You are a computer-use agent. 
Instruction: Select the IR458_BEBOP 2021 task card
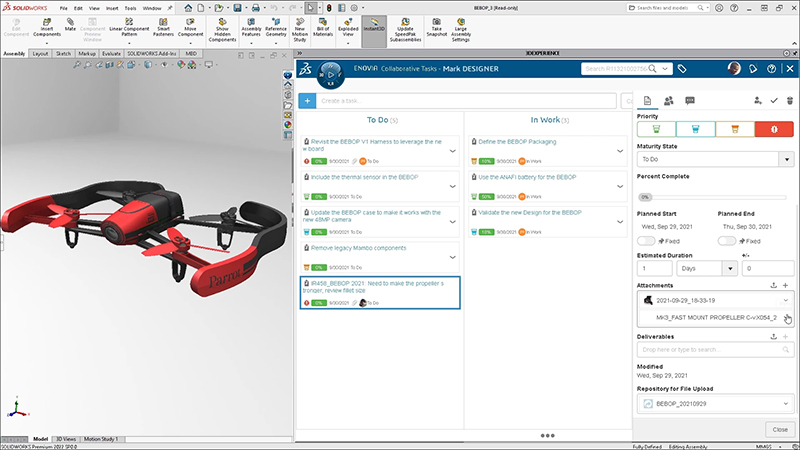click(x=380, y=293)
